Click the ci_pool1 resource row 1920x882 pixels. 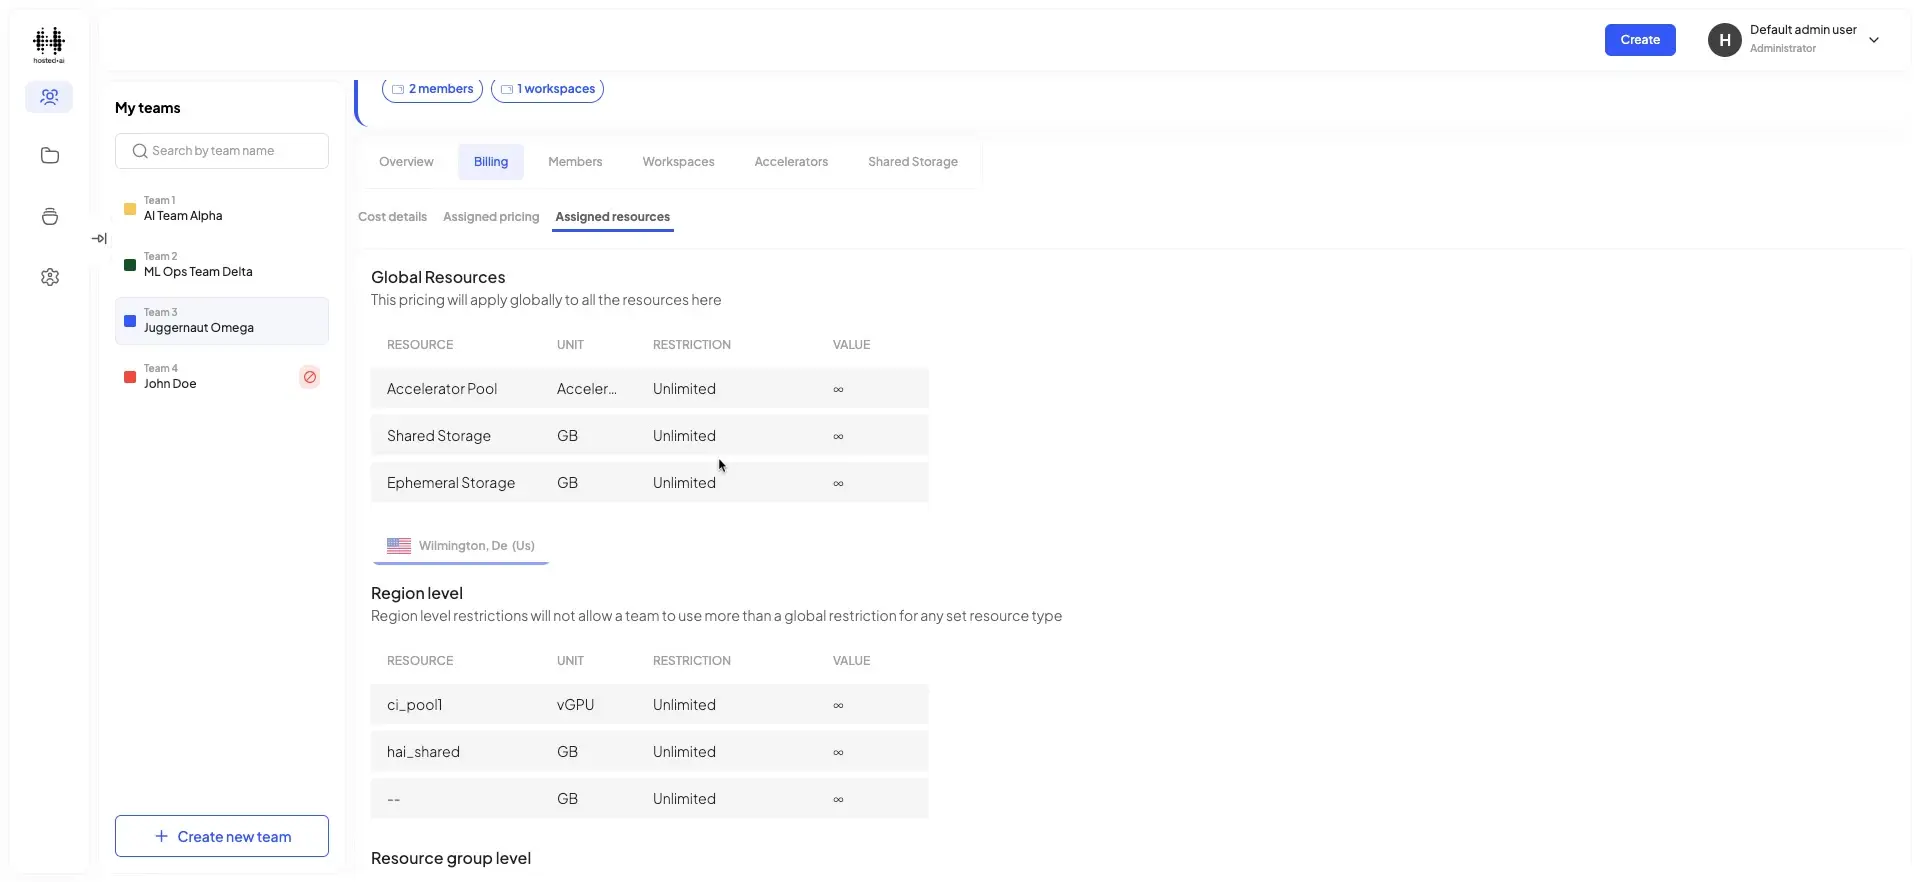(x=649, y=705)
